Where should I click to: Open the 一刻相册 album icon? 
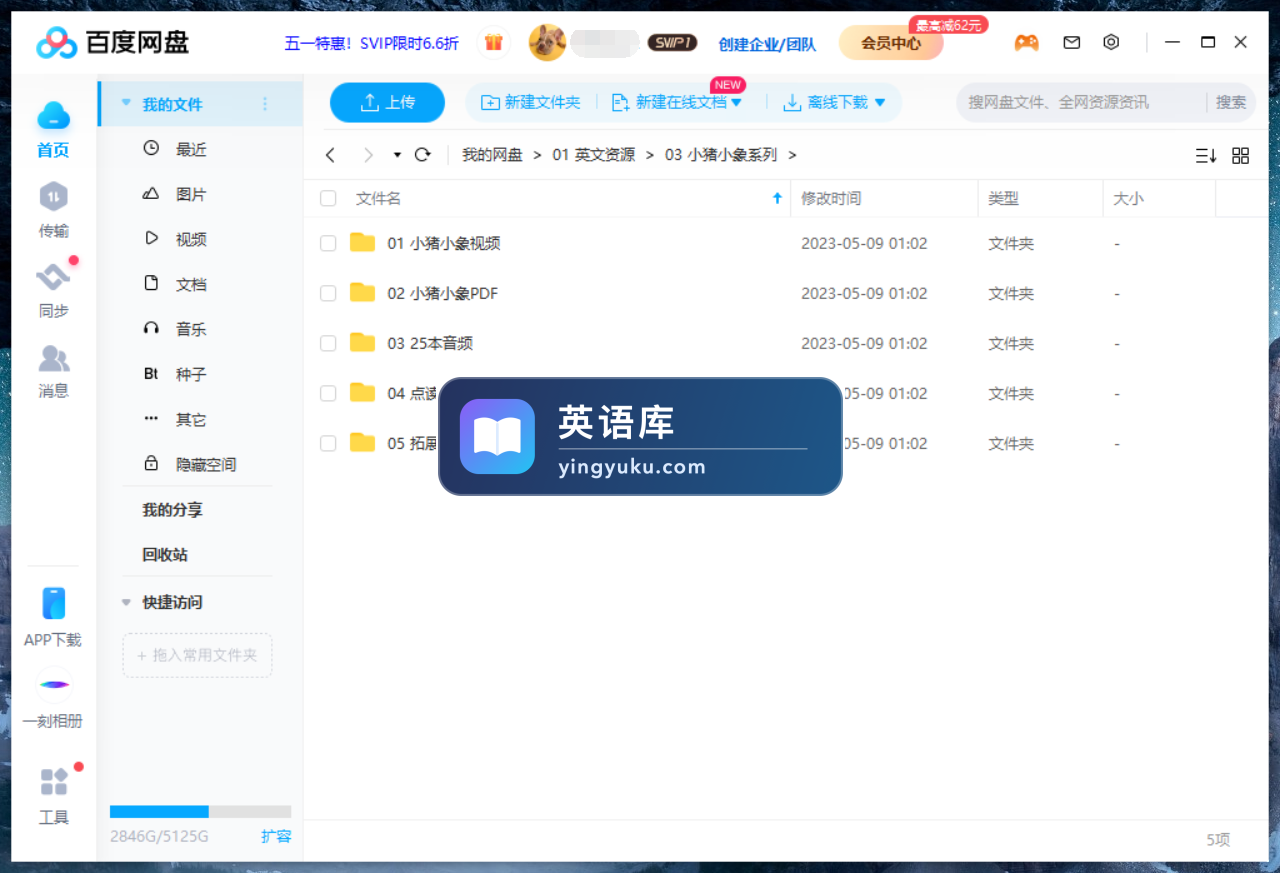coord(54,685)
